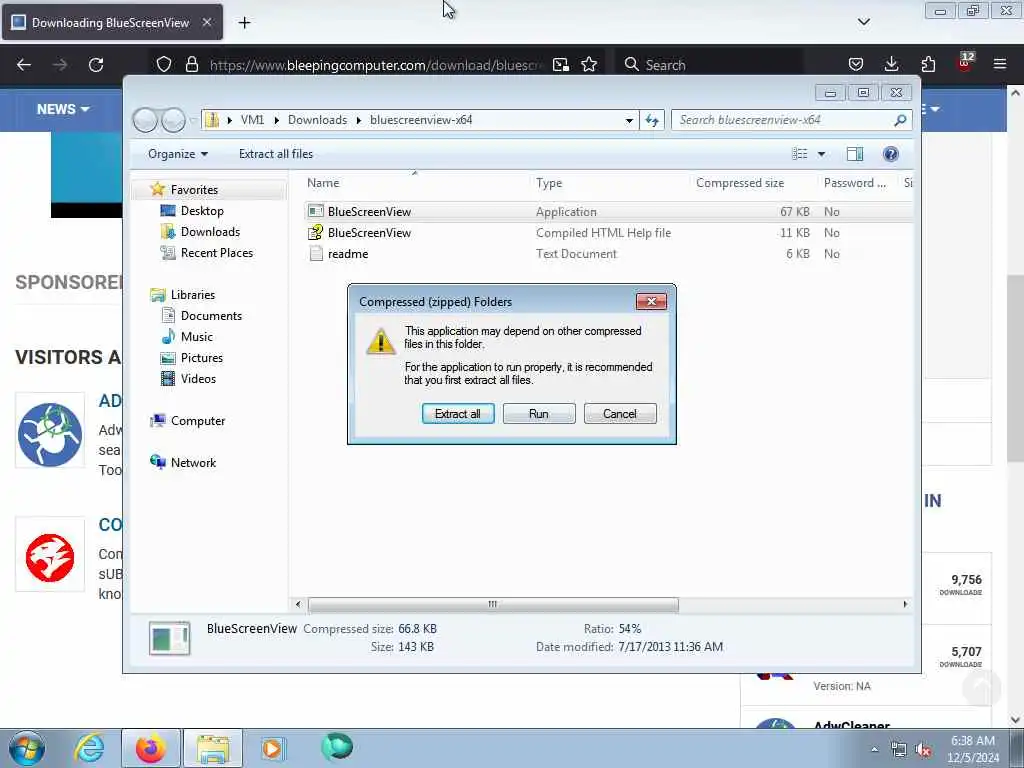Switch to Firefox on the taskbar
Image resolution: width=1024 pixels, height=768 pixels.
click(151, 748)
